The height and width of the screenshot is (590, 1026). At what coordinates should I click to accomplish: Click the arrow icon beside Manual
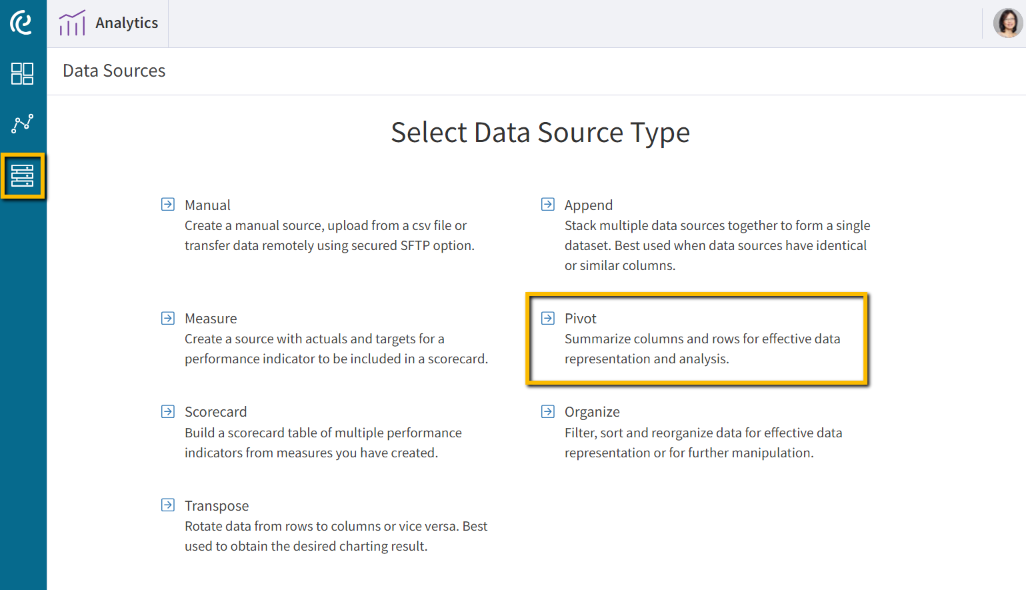pyautogui.click(x=167, y=203)
